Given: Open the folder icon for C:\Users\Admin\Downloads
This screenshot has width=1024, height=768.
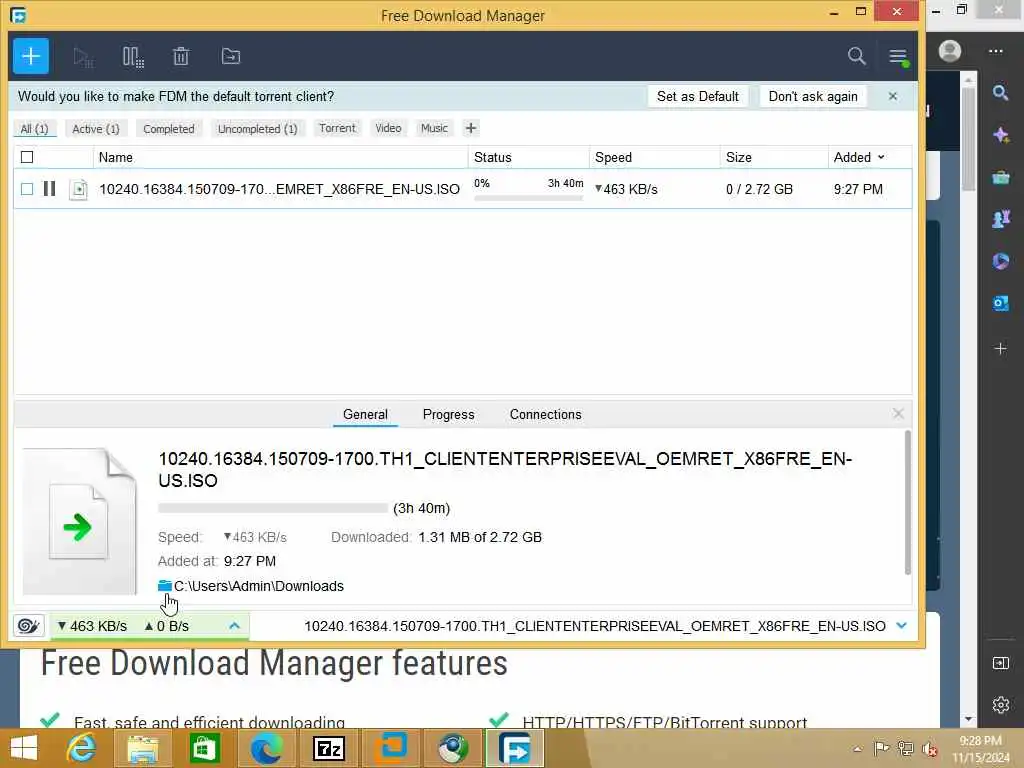Looking at the screenshot, I should [x=165, y=586].
